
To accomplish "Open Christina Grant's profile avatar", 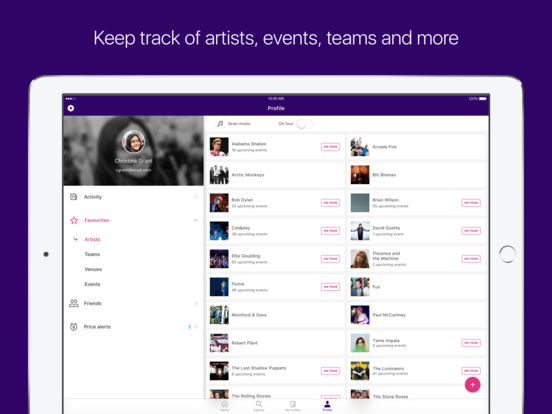I will click(133, 142).
